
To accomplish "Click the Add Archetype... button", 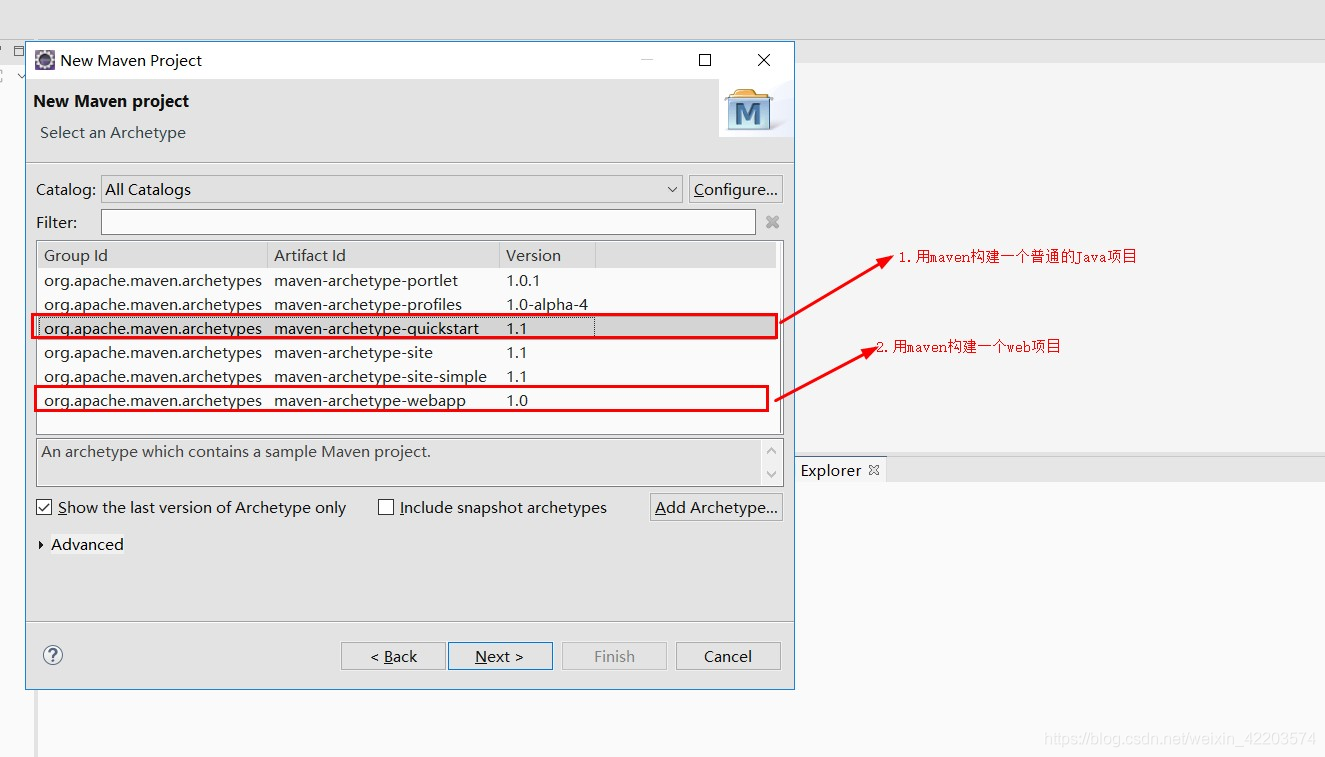I will 716,507.
